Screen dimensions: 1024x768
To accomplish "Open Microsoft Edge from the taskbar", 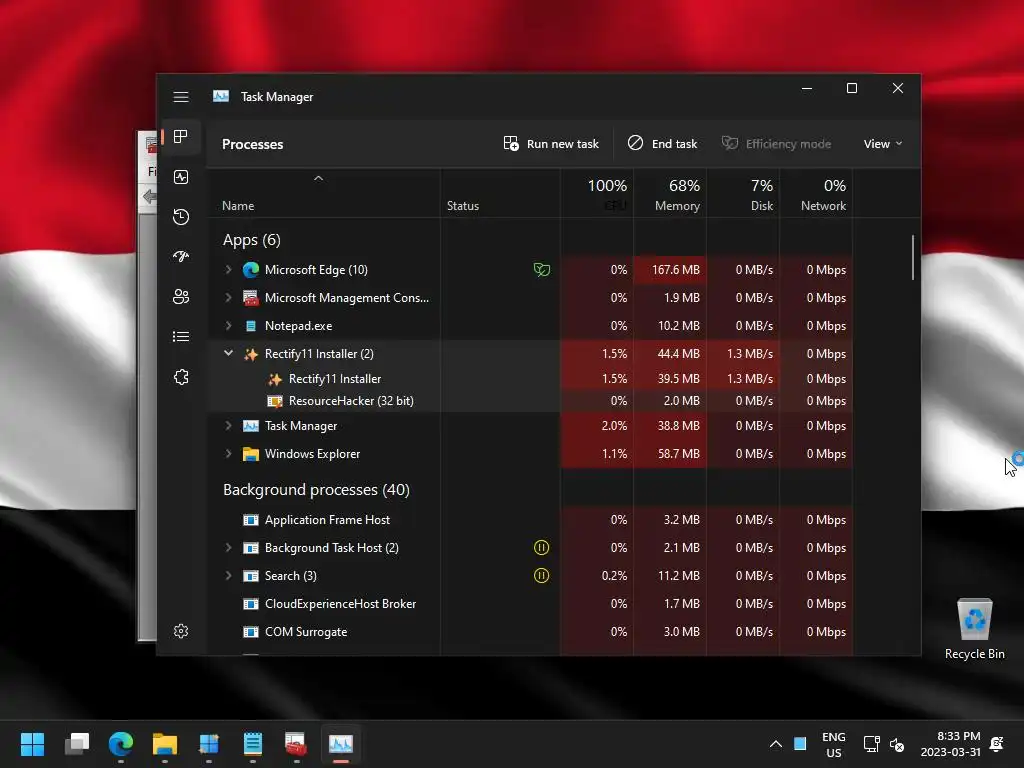I will pos(121,744).
